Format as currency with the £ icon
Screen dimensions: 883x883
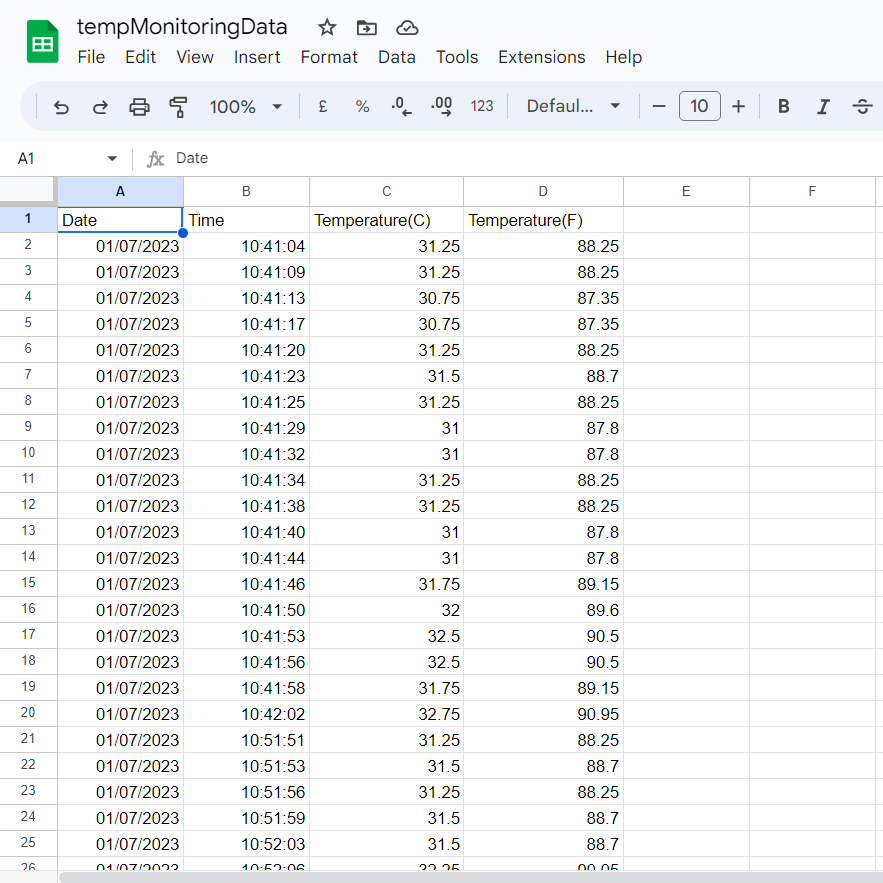323,106
